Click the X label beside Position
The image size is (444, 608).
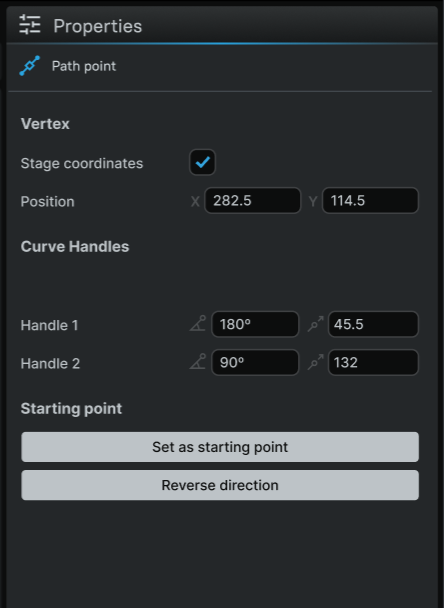pyautogui.click(x=195, y=201)
